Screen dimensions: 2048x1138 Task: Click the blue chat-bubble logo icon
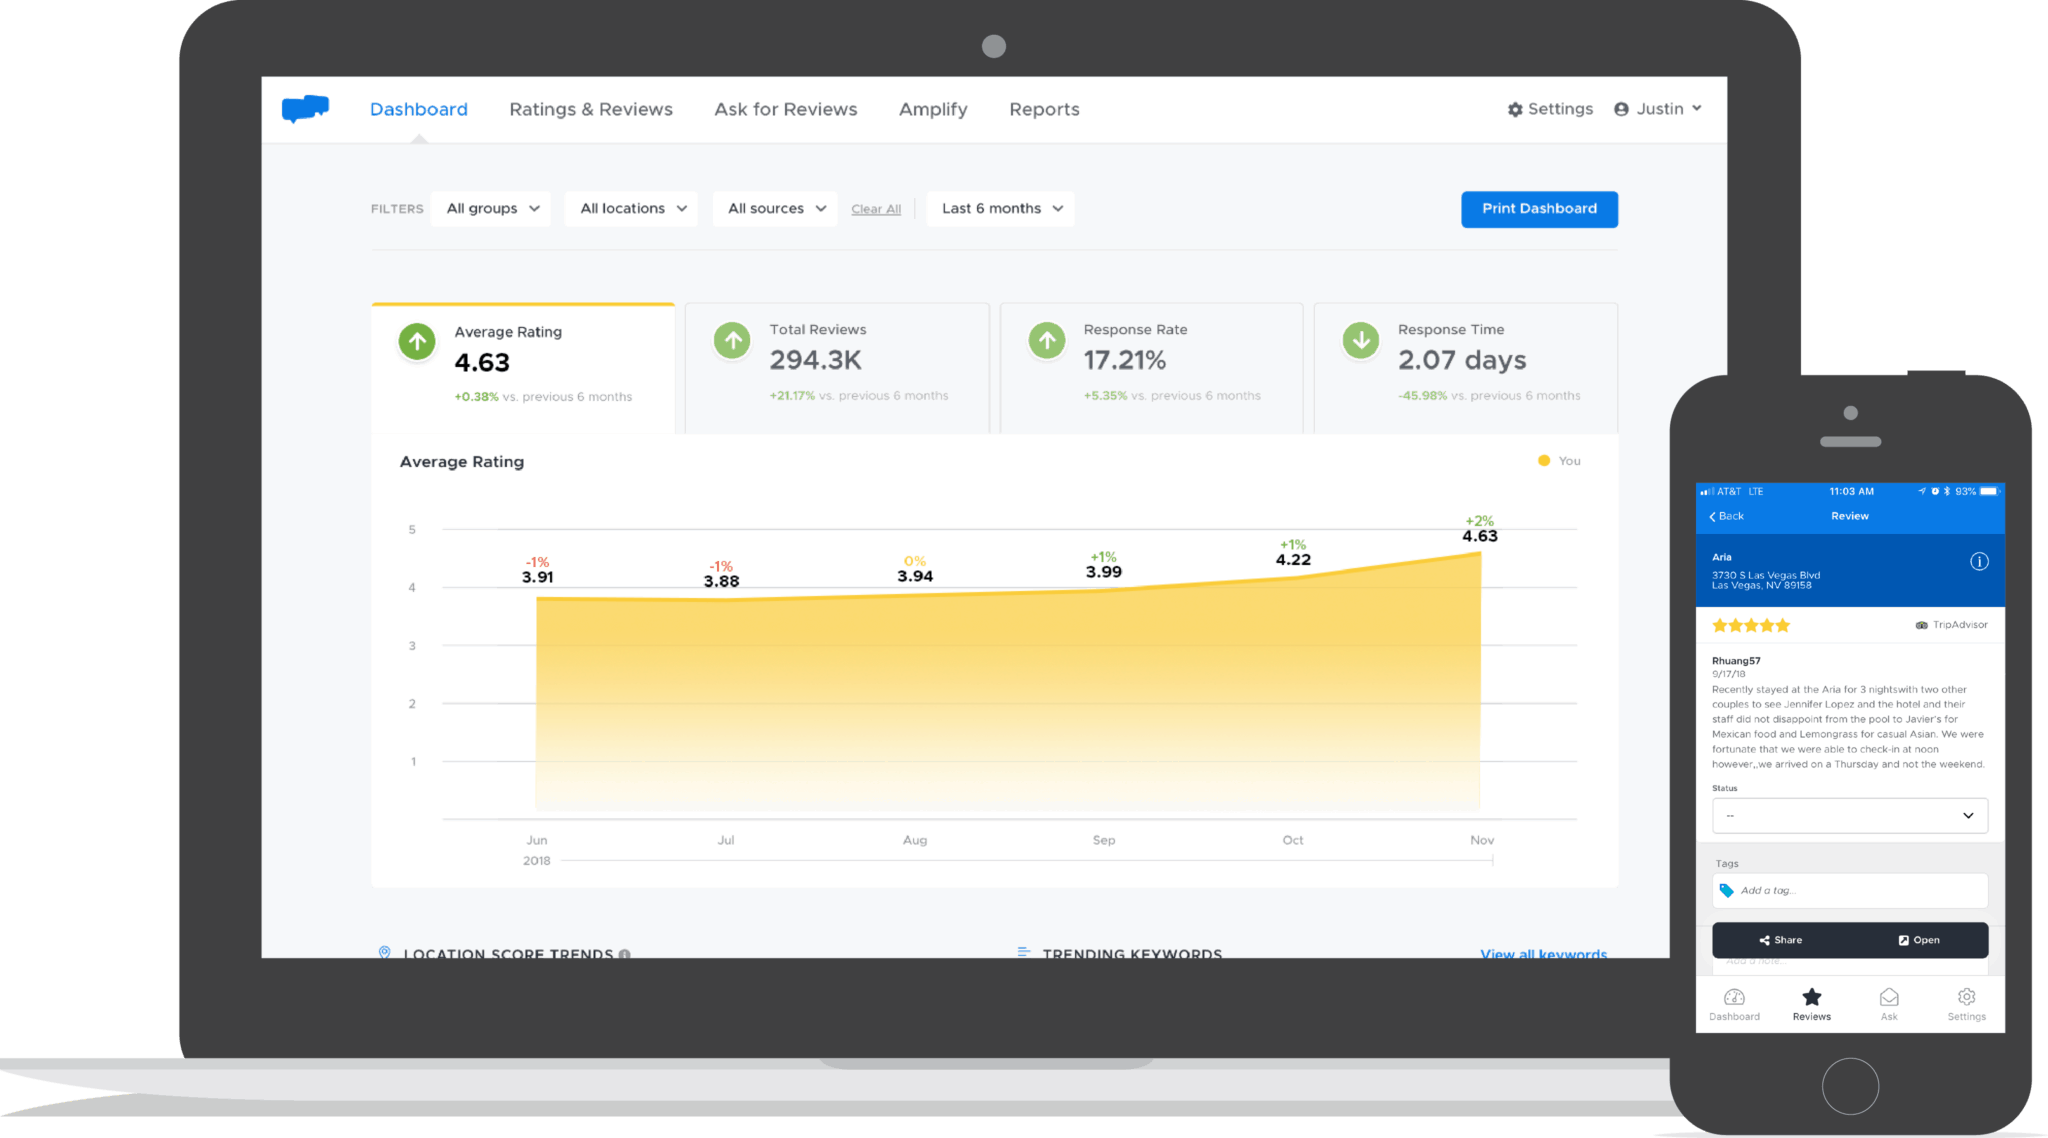point(305,108)
